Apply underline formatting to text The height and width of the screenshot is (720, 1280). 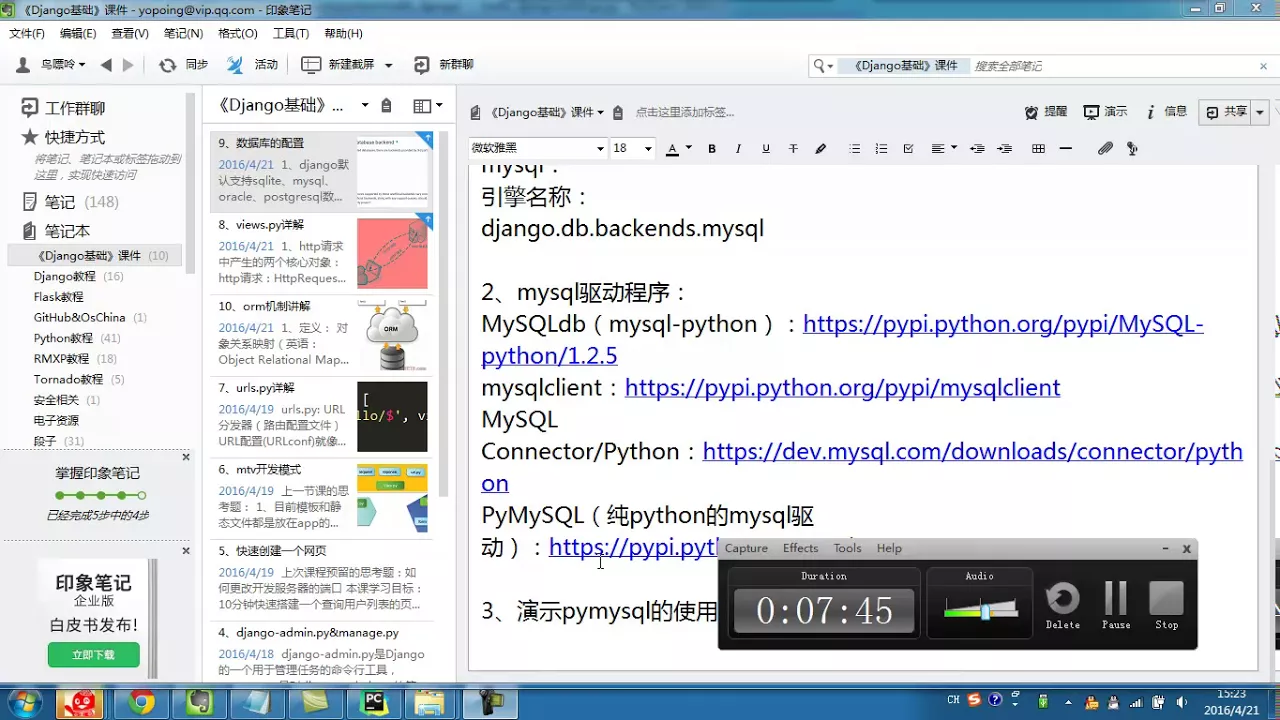tap(766, 149)
